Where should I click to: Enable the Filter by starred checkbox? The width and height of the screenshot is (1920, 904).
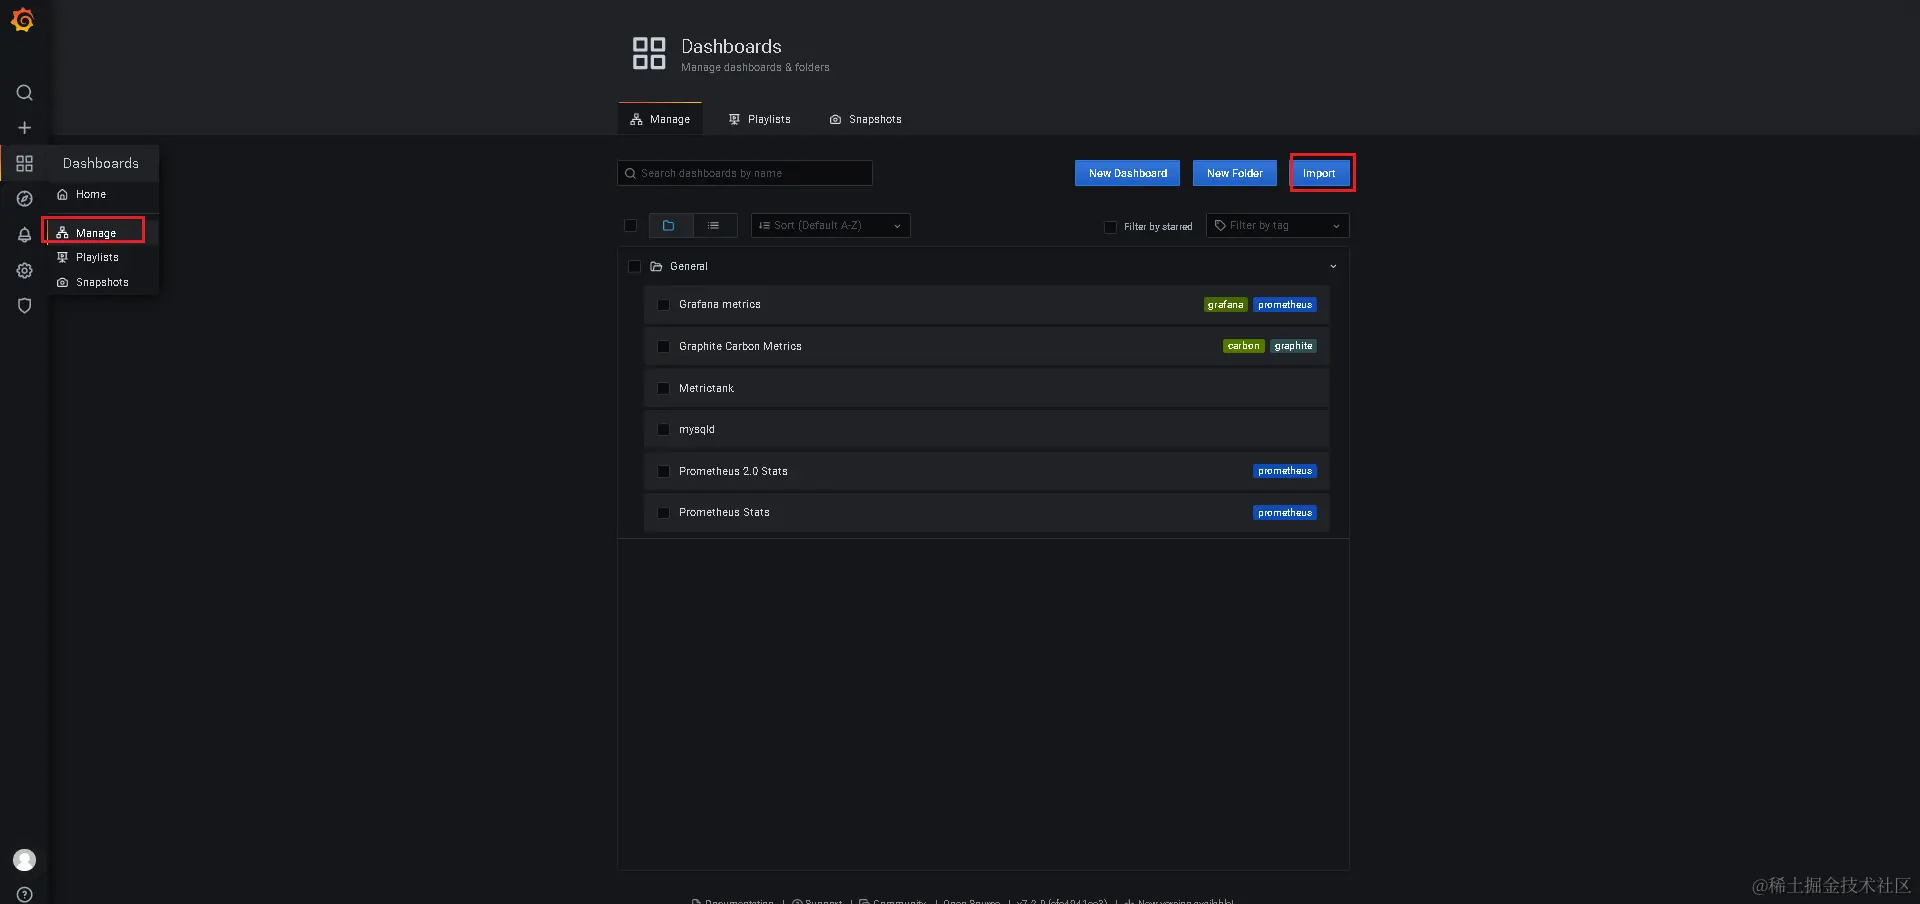[1110, 227]
